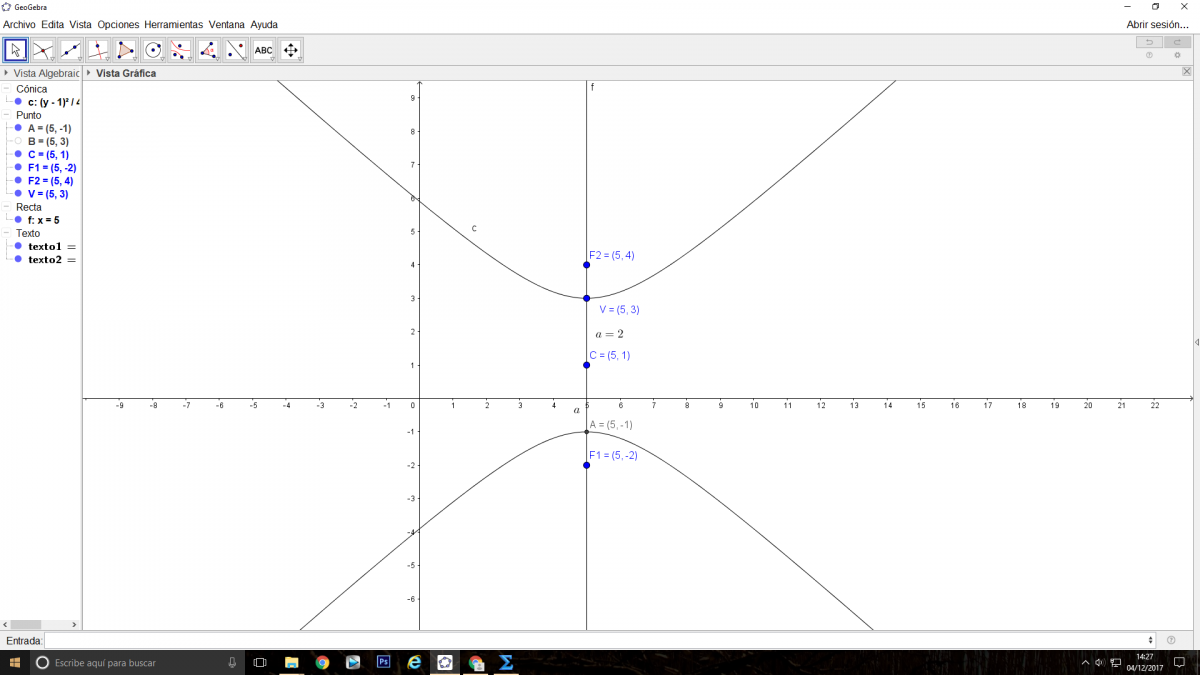Expand the Vista Gráfica style bar arrow
This screenshot has height=675, width=1200.
pyautogui.click(x=89, y=73)
